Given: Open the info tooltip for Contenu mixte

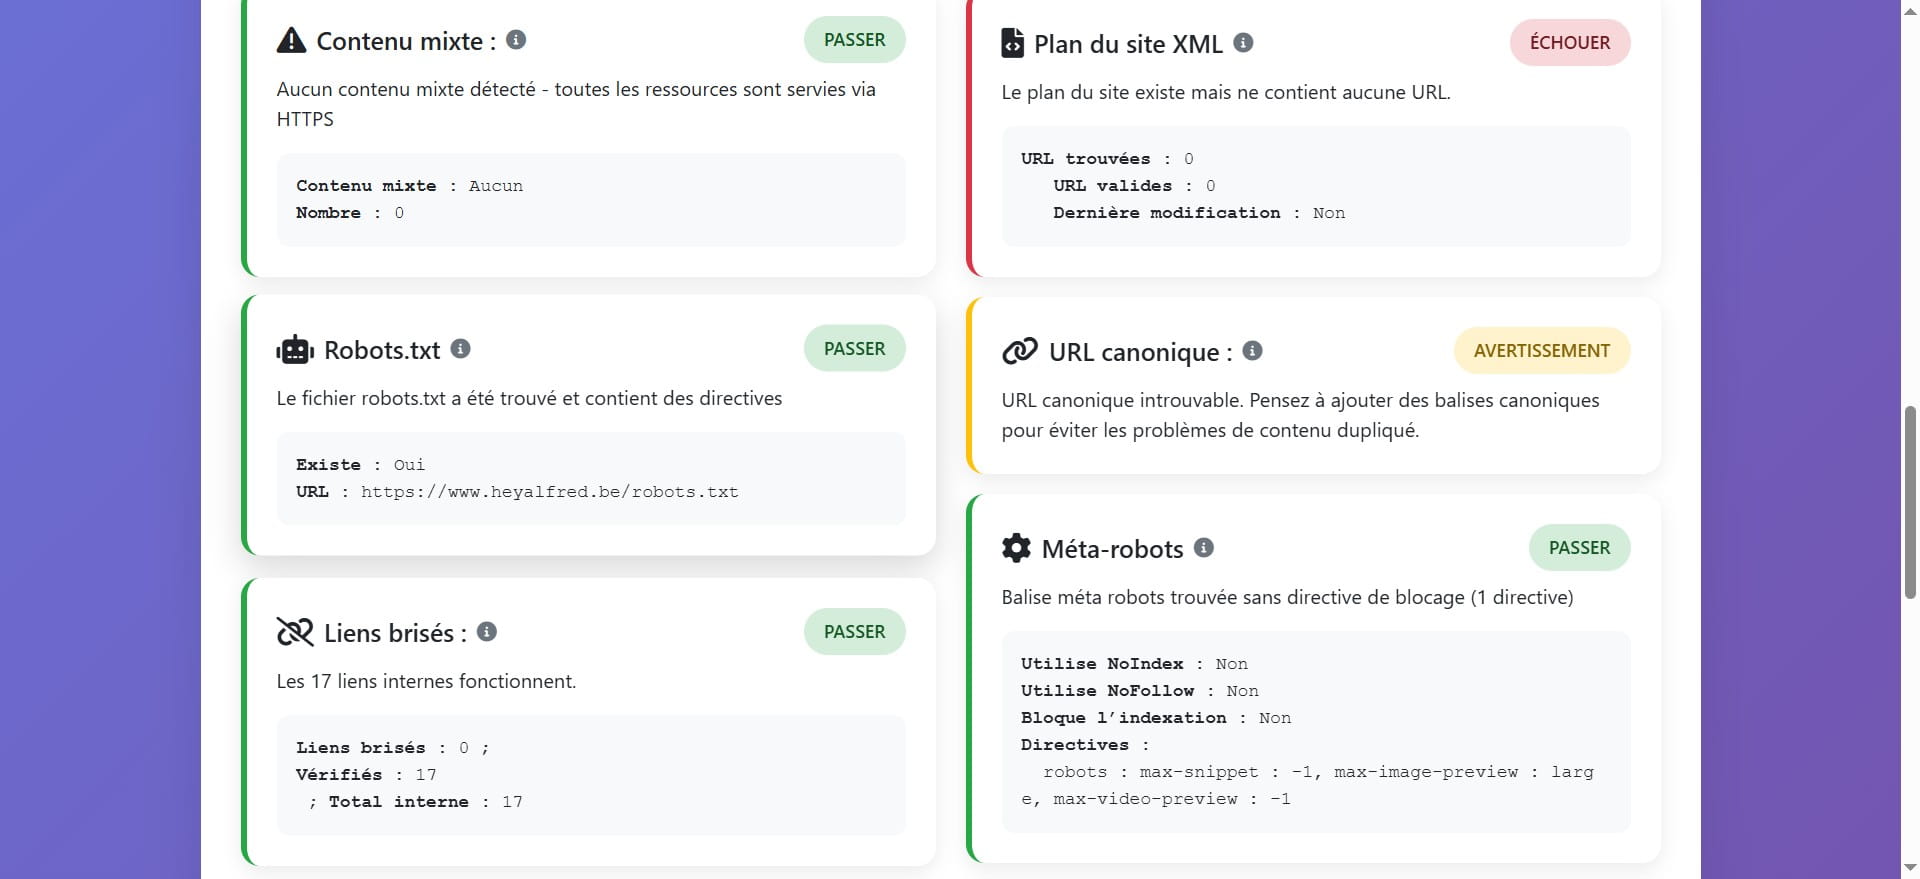Looking at the screenshot, I should pyautogui.click(x=516, y=41).
